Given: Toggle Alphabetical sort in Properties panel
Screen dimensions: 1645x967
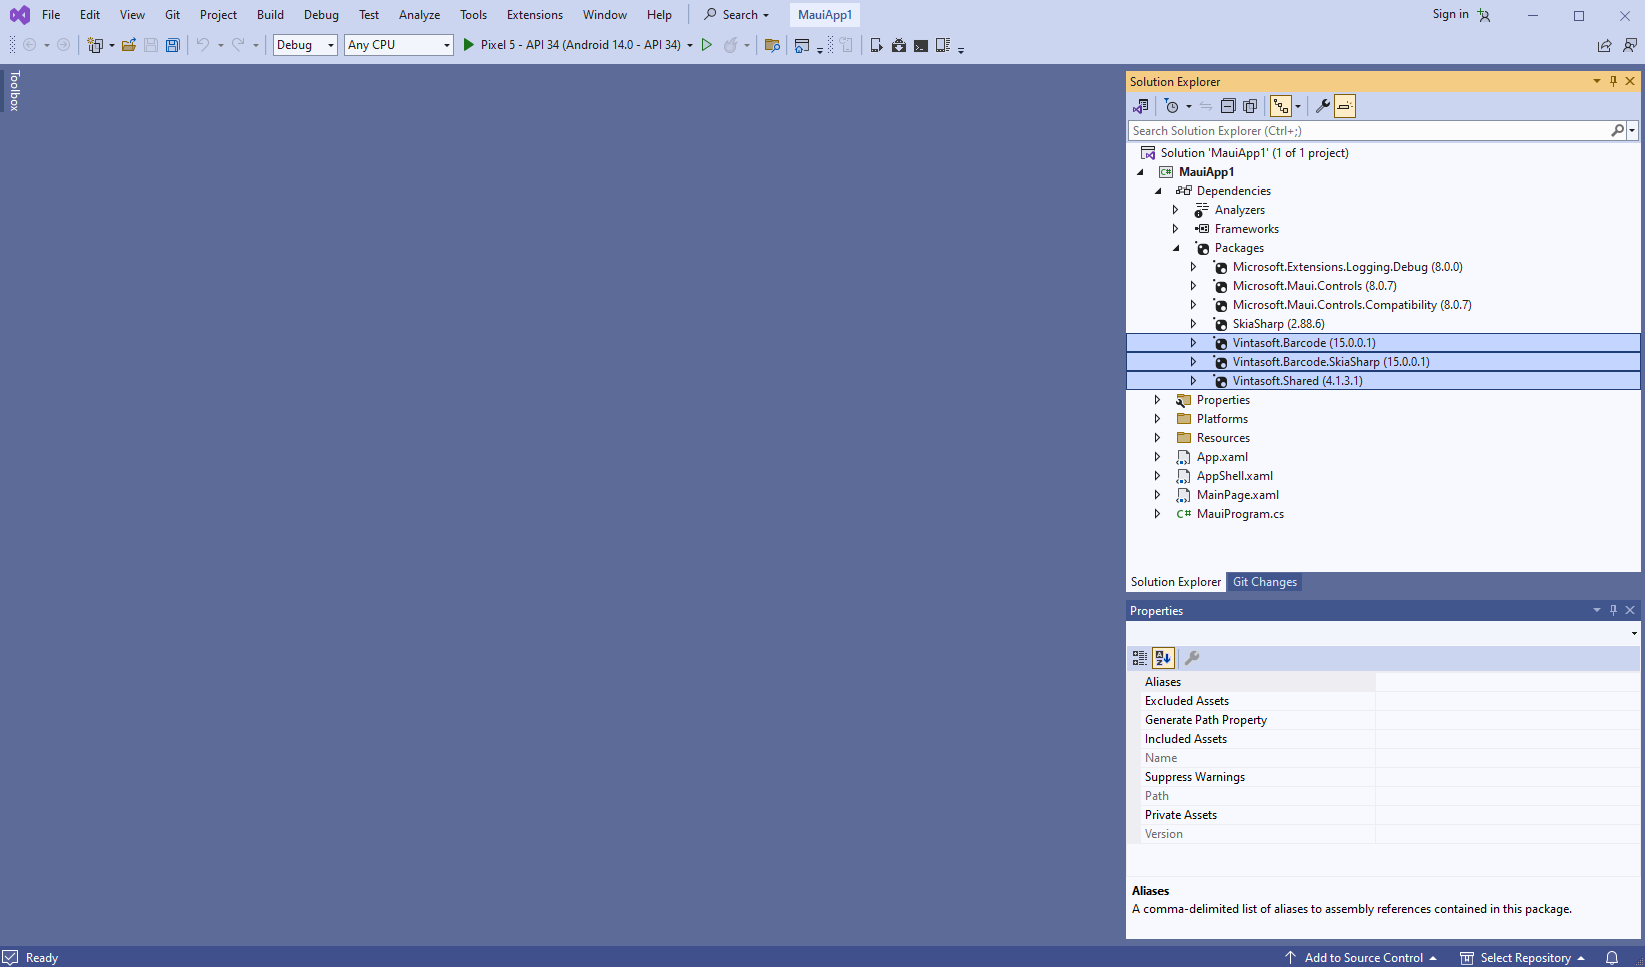Looking at the screenshot, I should tap(1163, 658).
